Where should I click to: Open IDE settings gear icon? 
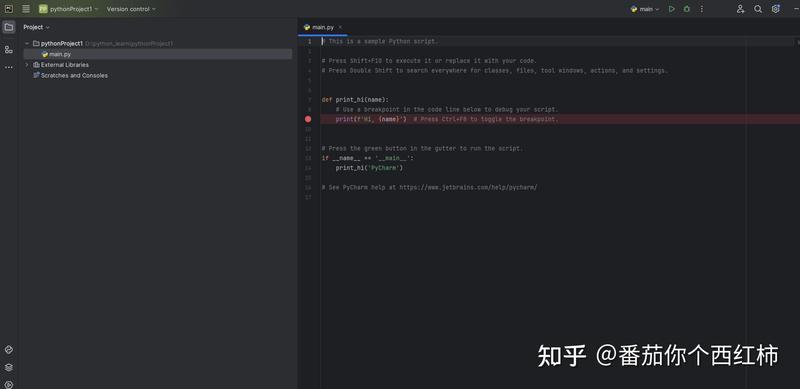(776, 9)
